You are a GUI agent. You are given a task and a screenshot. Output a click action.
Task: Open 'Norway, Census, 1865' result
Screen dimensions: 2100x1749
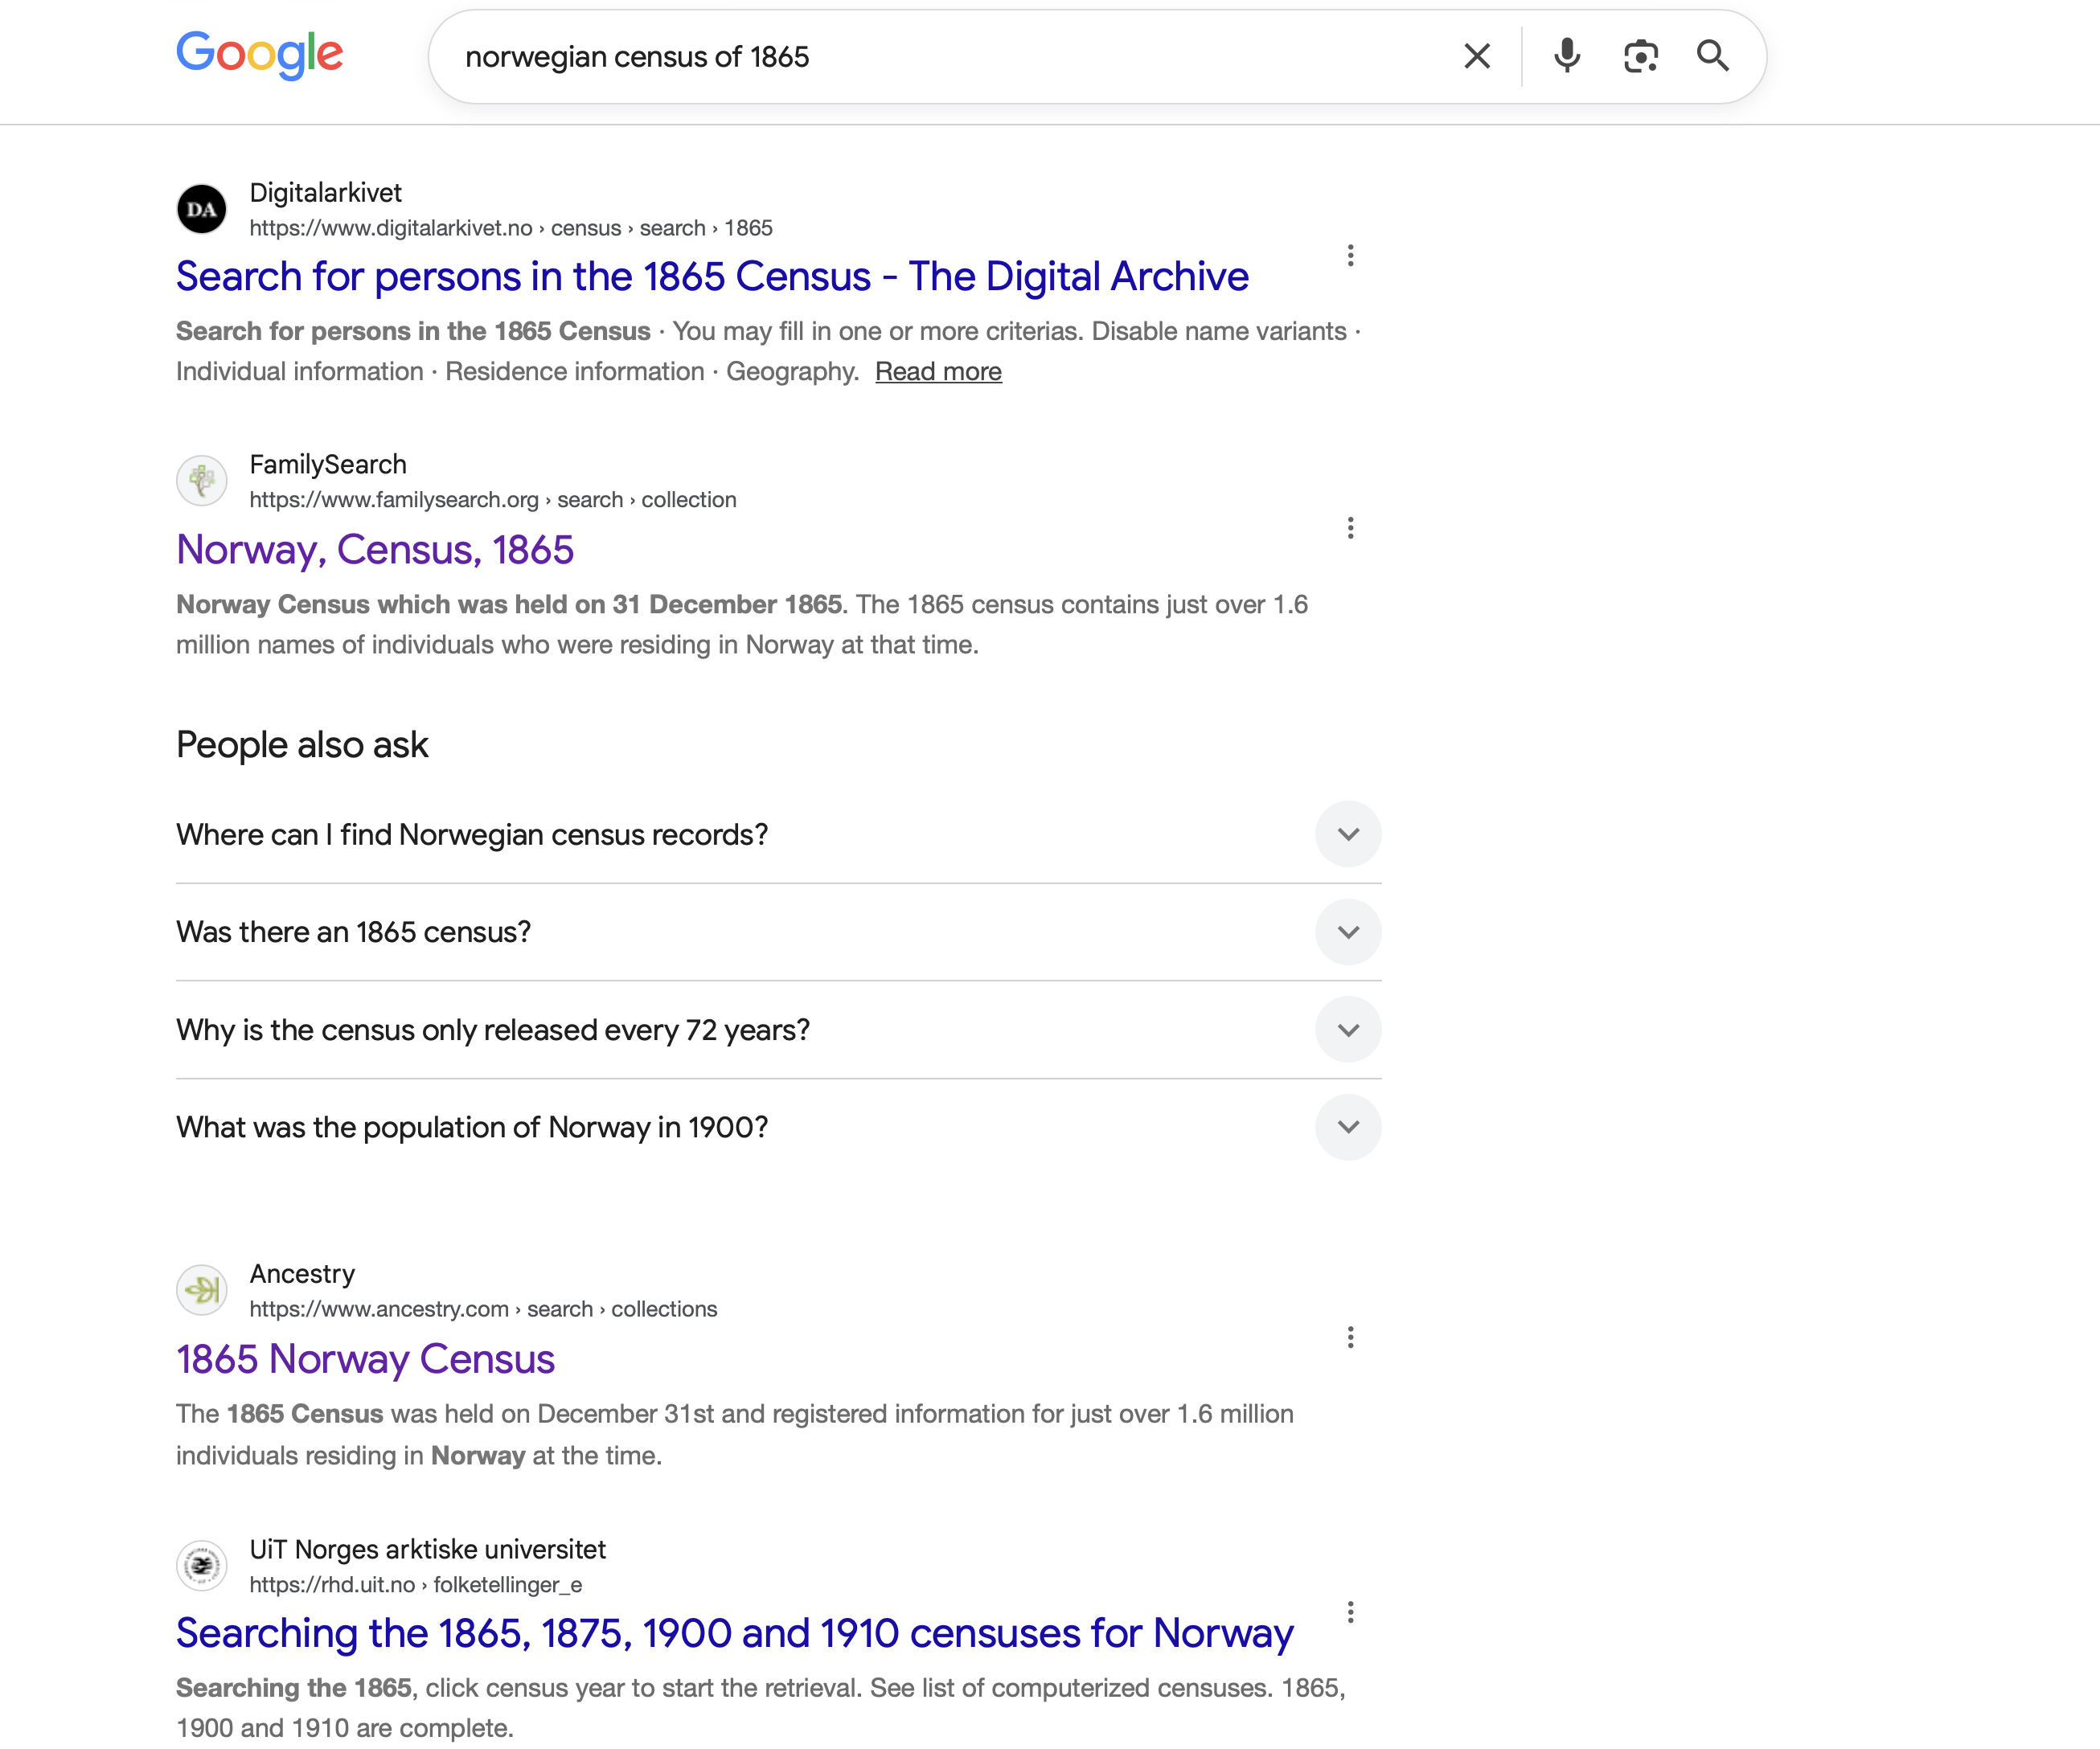375,549
